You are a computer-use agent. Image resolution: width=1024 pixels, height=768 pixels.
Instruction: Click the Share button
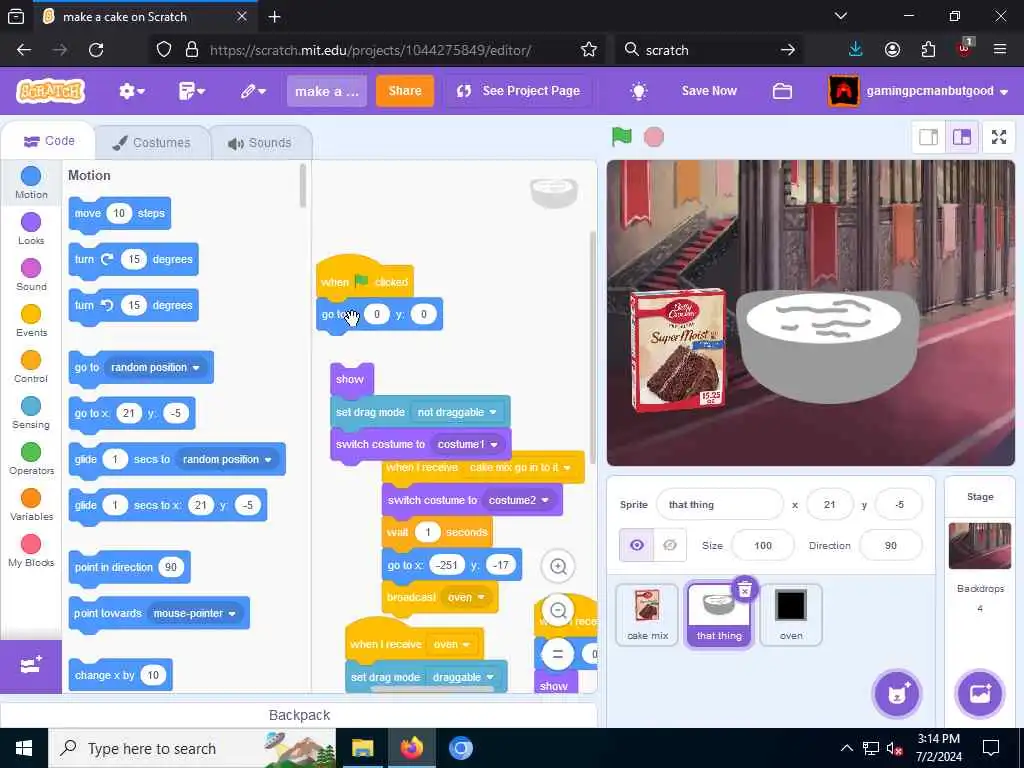(x=405, y=91)
